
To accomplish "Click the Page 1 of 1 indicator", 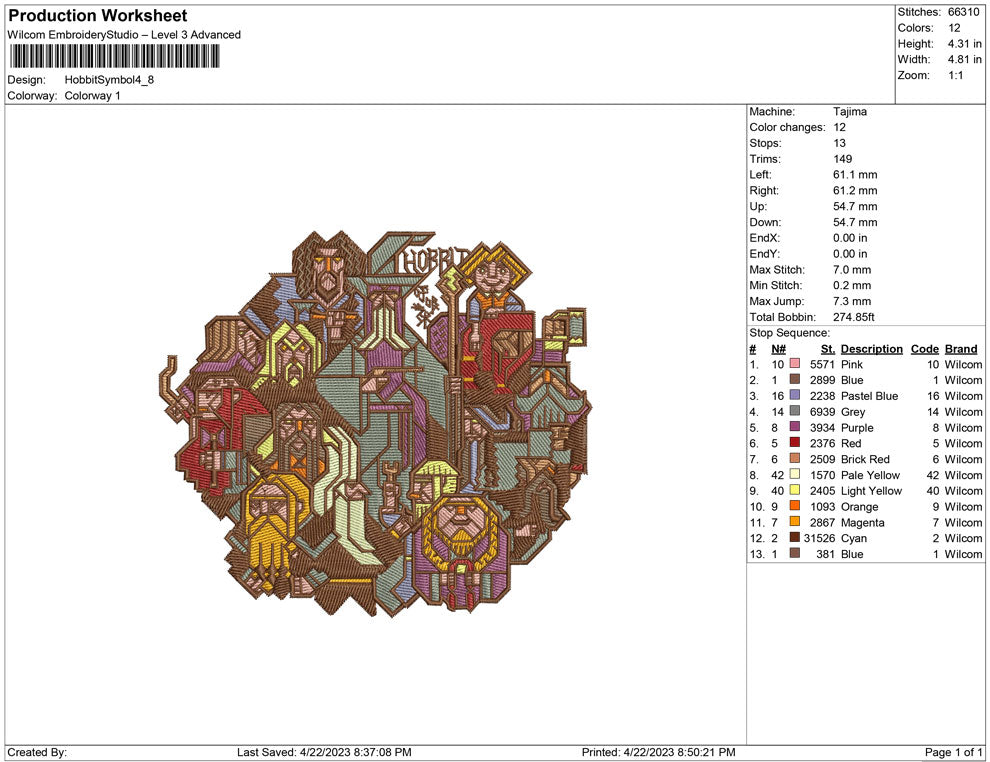I will [x=953, y=752].
